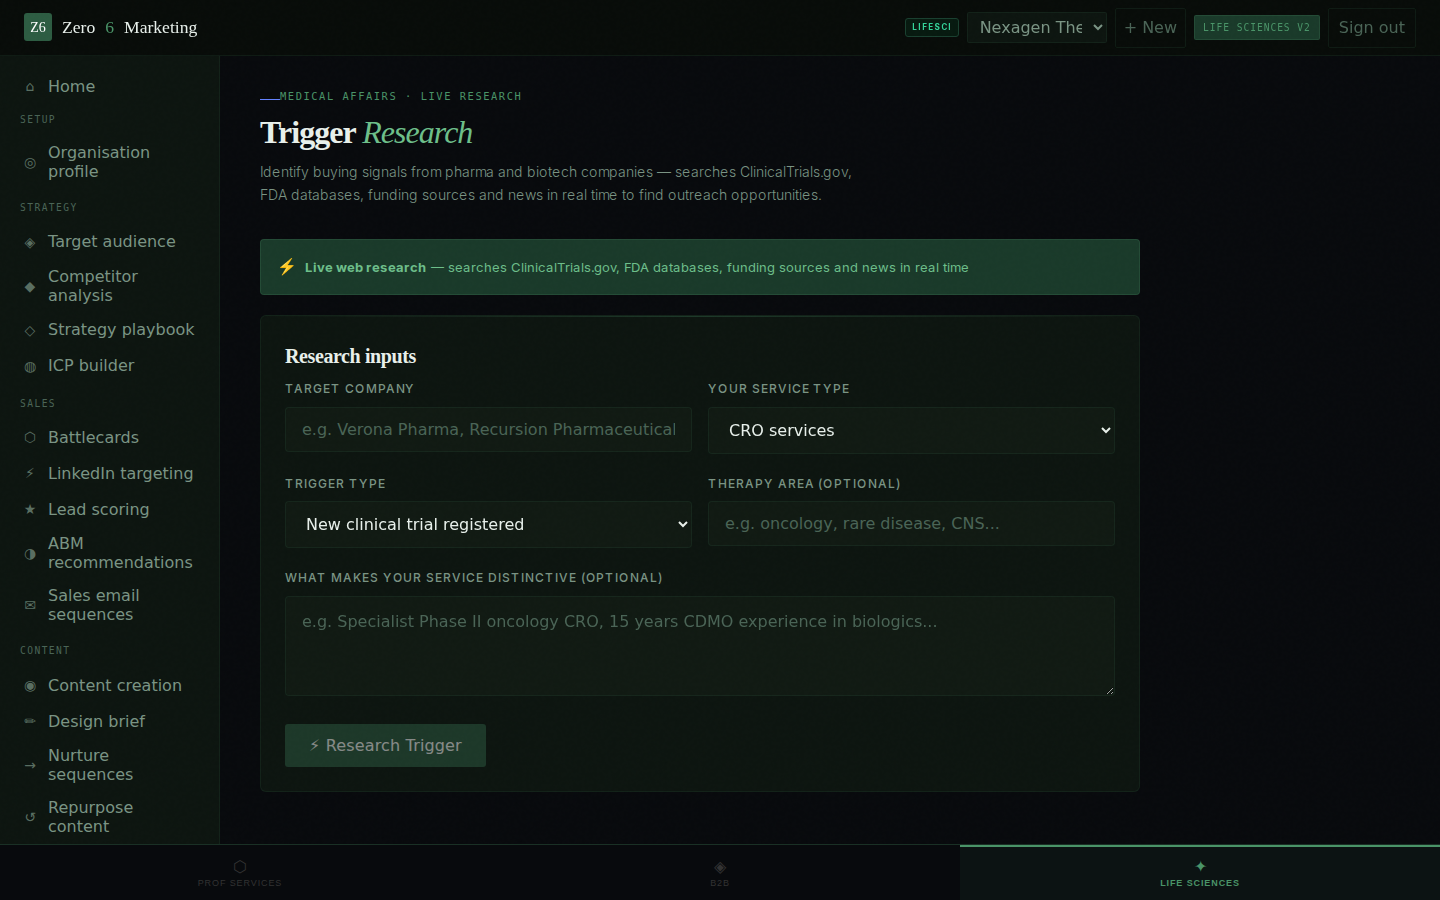Open Competitor analysis
The image size is (1440, 900).
click(x=110, y=286)
